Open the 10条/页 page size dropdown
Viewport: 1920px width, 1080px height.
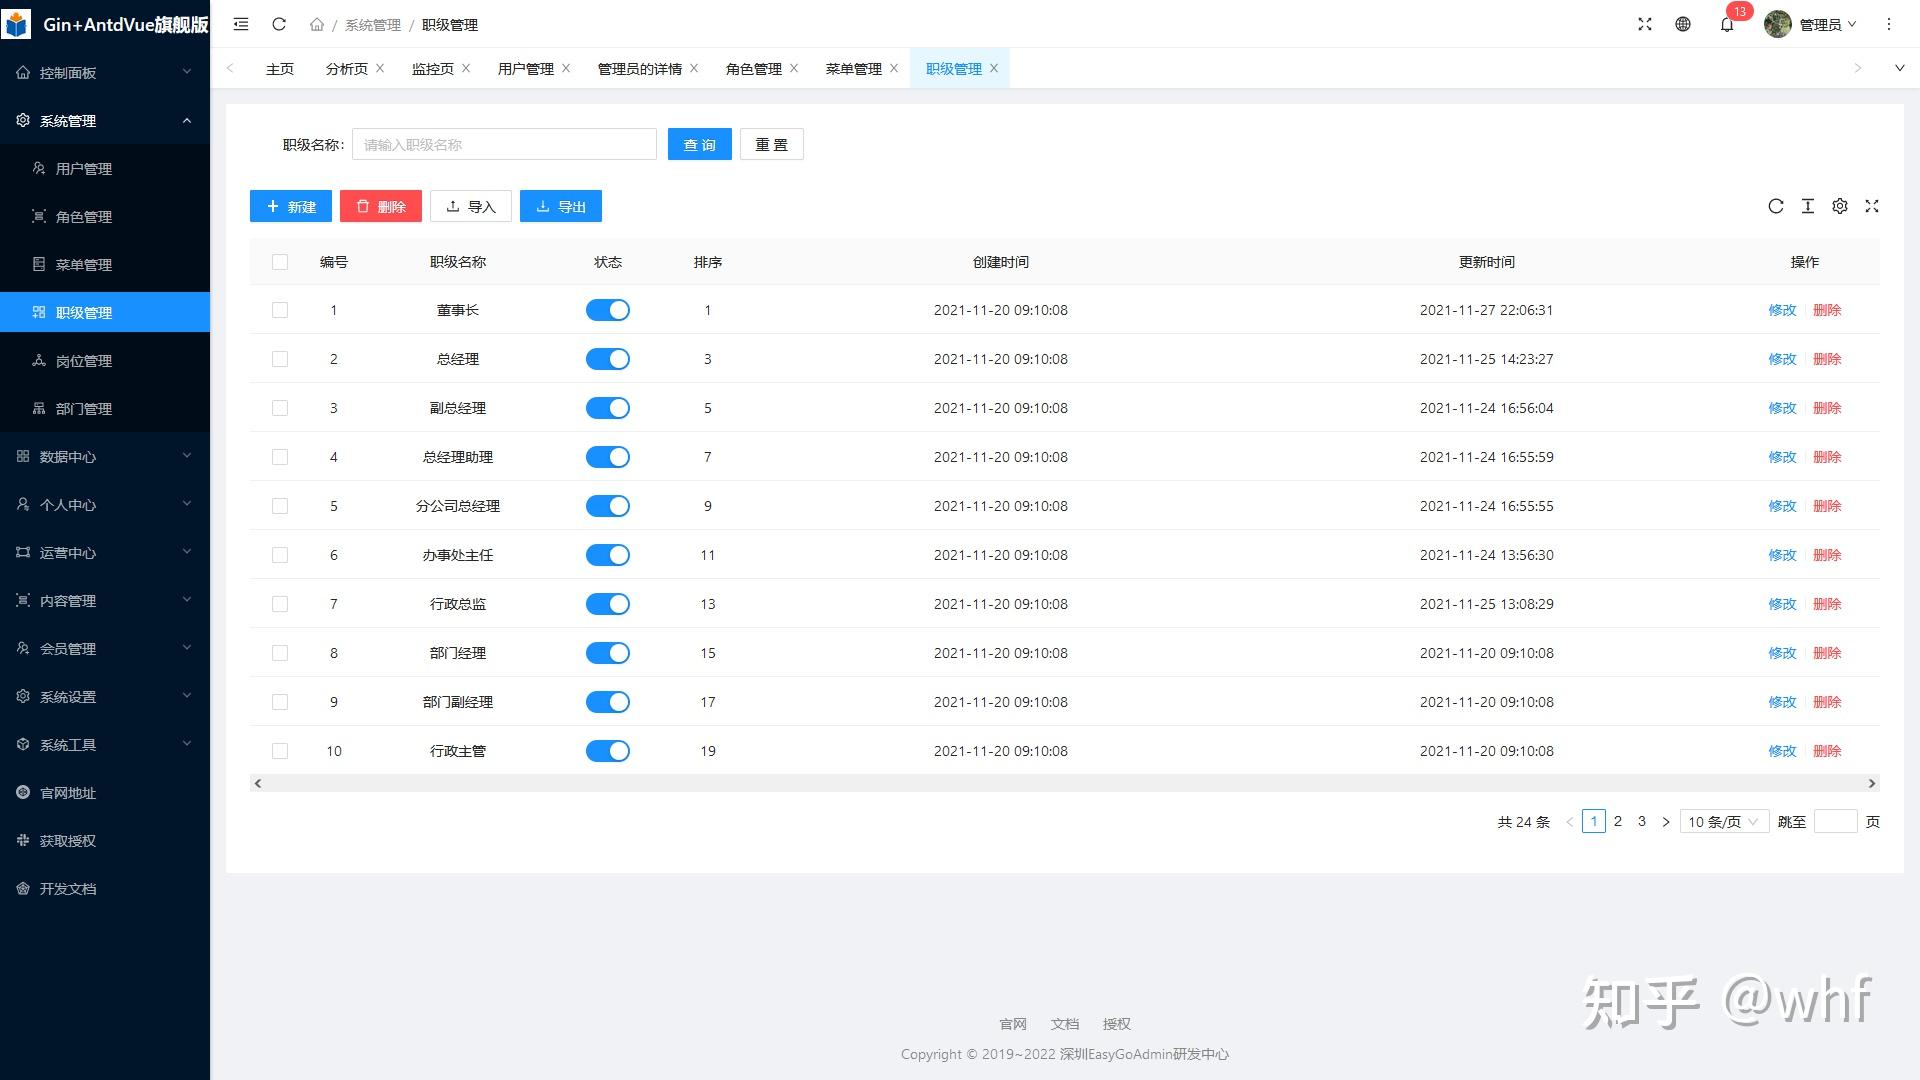(x=1722, y=821)
